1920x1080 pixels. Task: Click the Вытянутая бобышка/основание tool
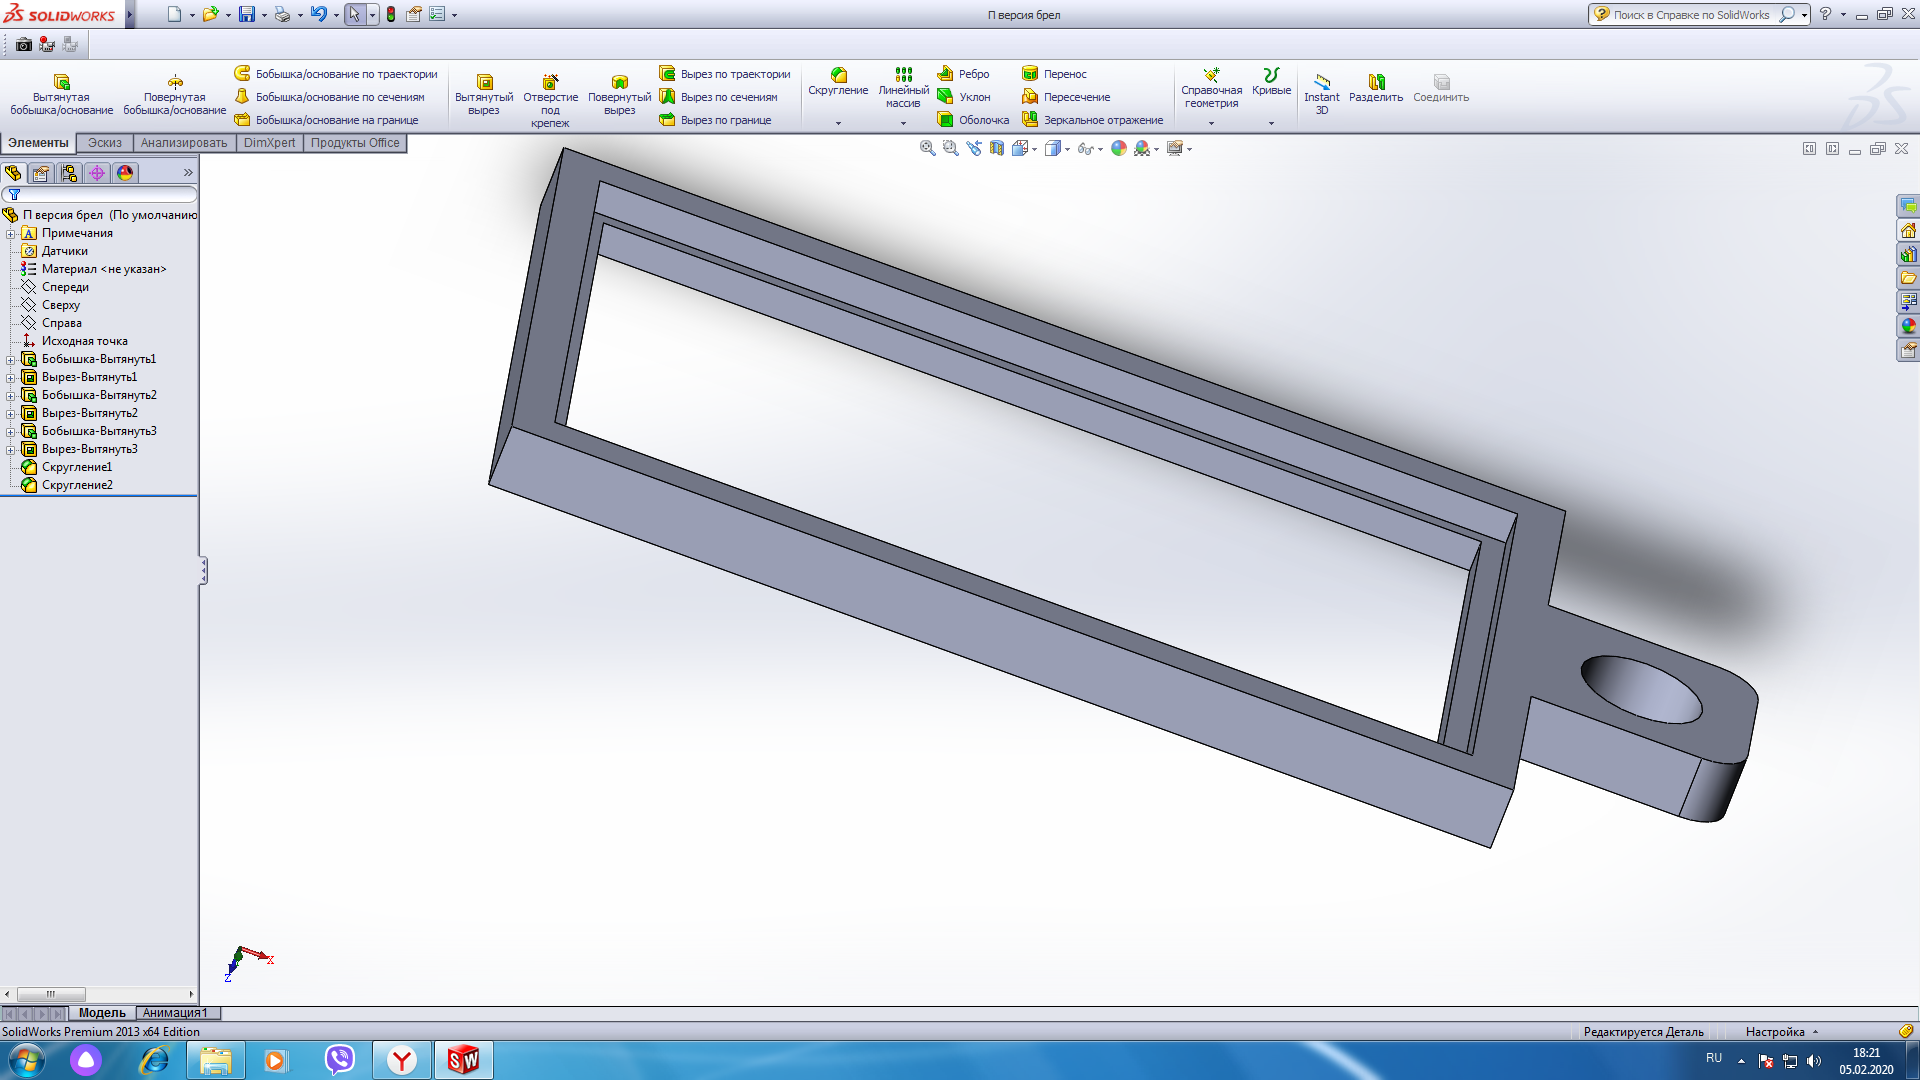coord(61,90)
